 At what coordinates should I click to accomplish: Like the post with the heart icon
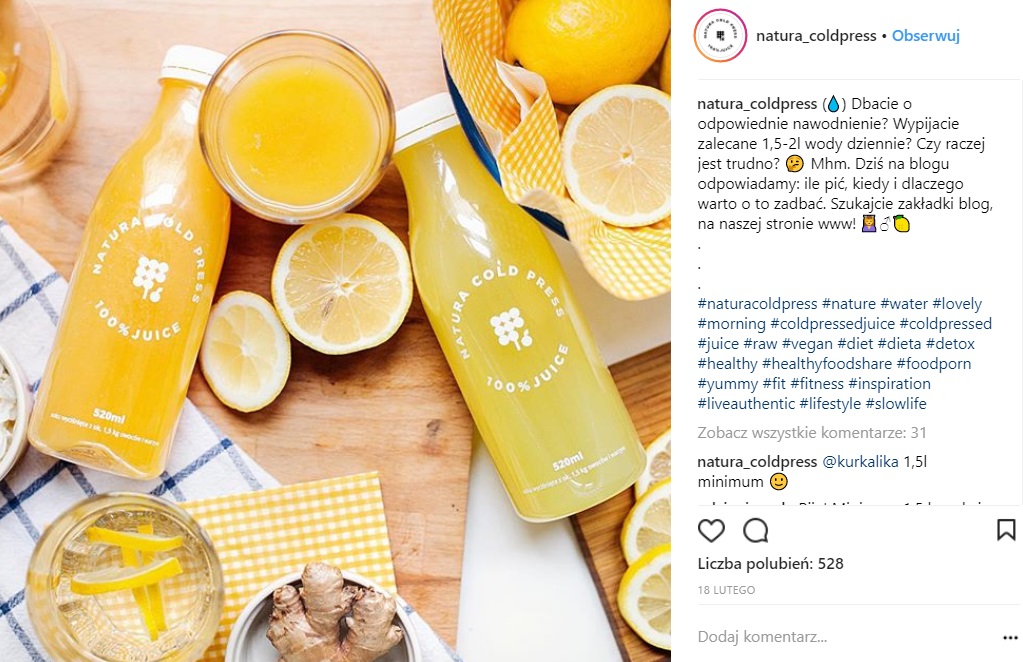tap(711, 531)
